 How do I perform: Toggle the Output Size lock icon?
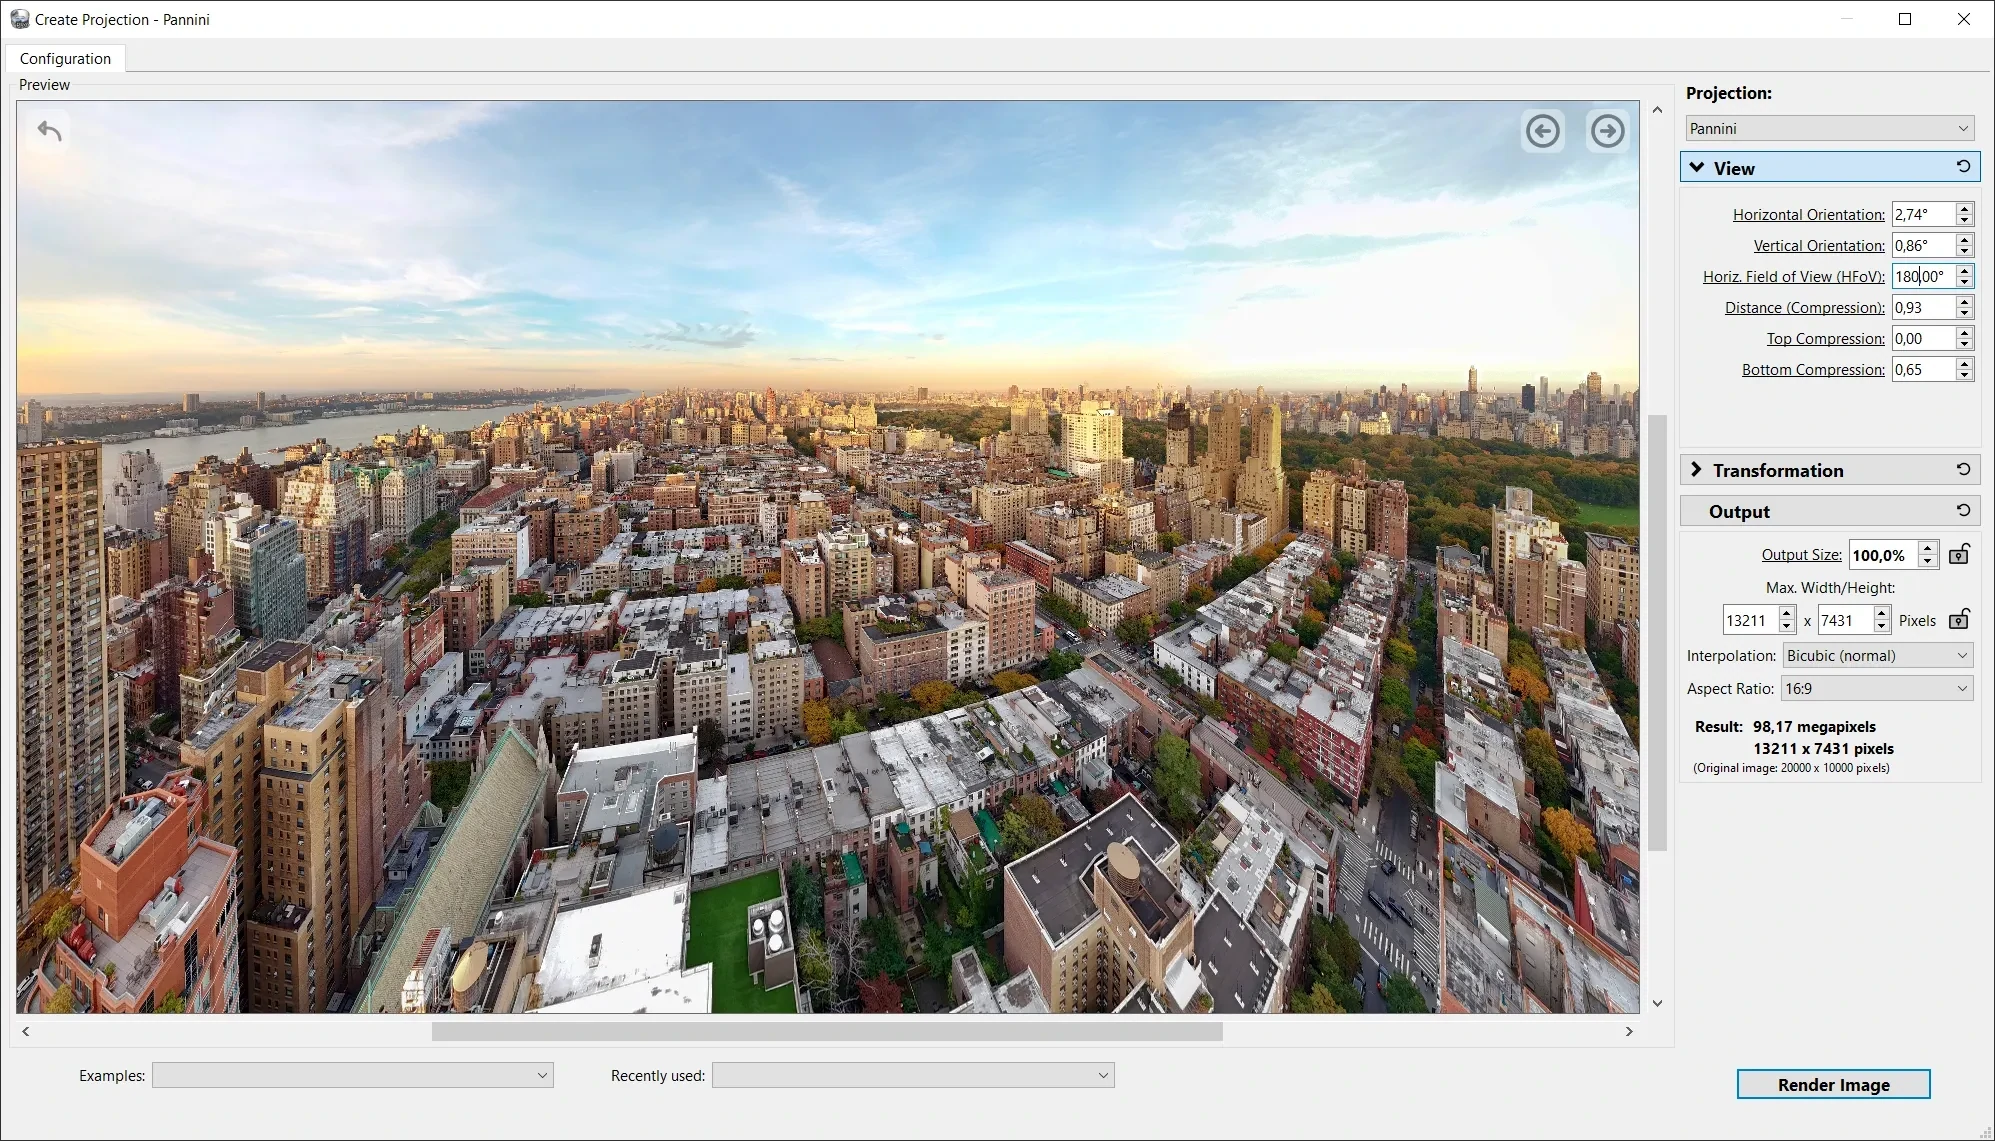coord(1959,554)
